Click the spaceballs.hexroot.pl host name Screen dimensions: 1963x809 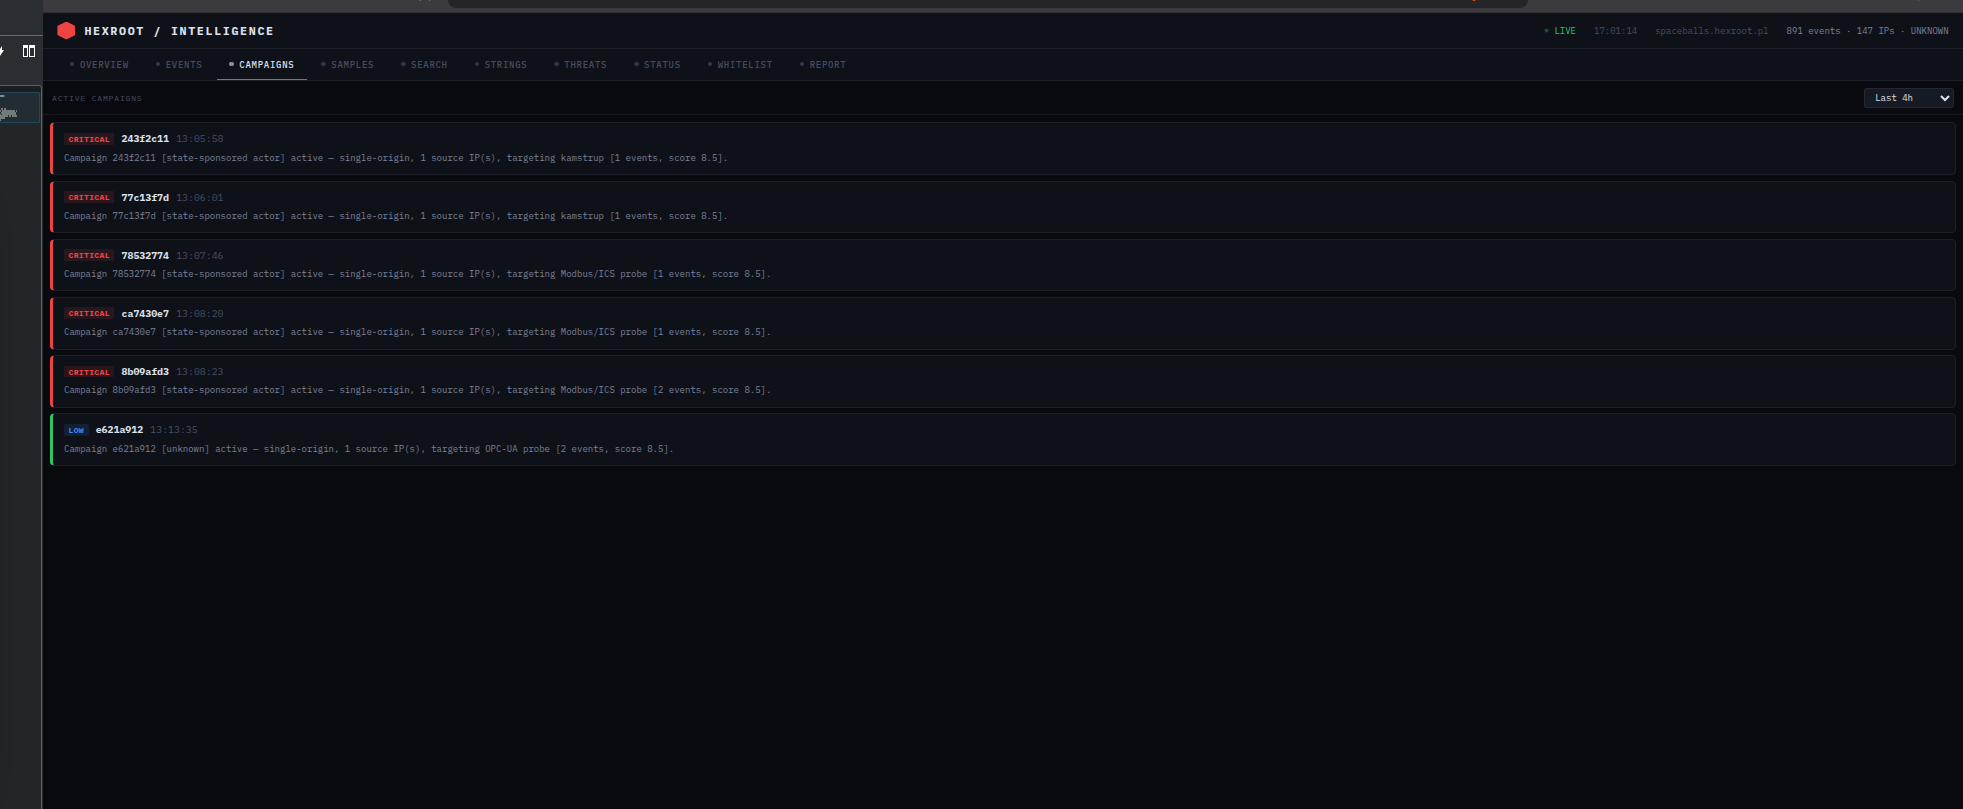(x=1711, y=31)
